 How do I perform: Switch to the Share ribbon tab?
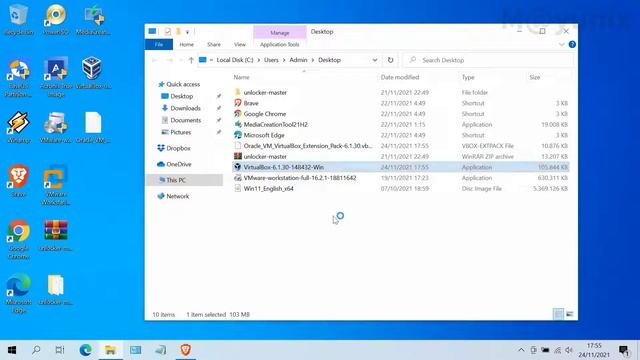pyautogui.click(x=214, y=44)
